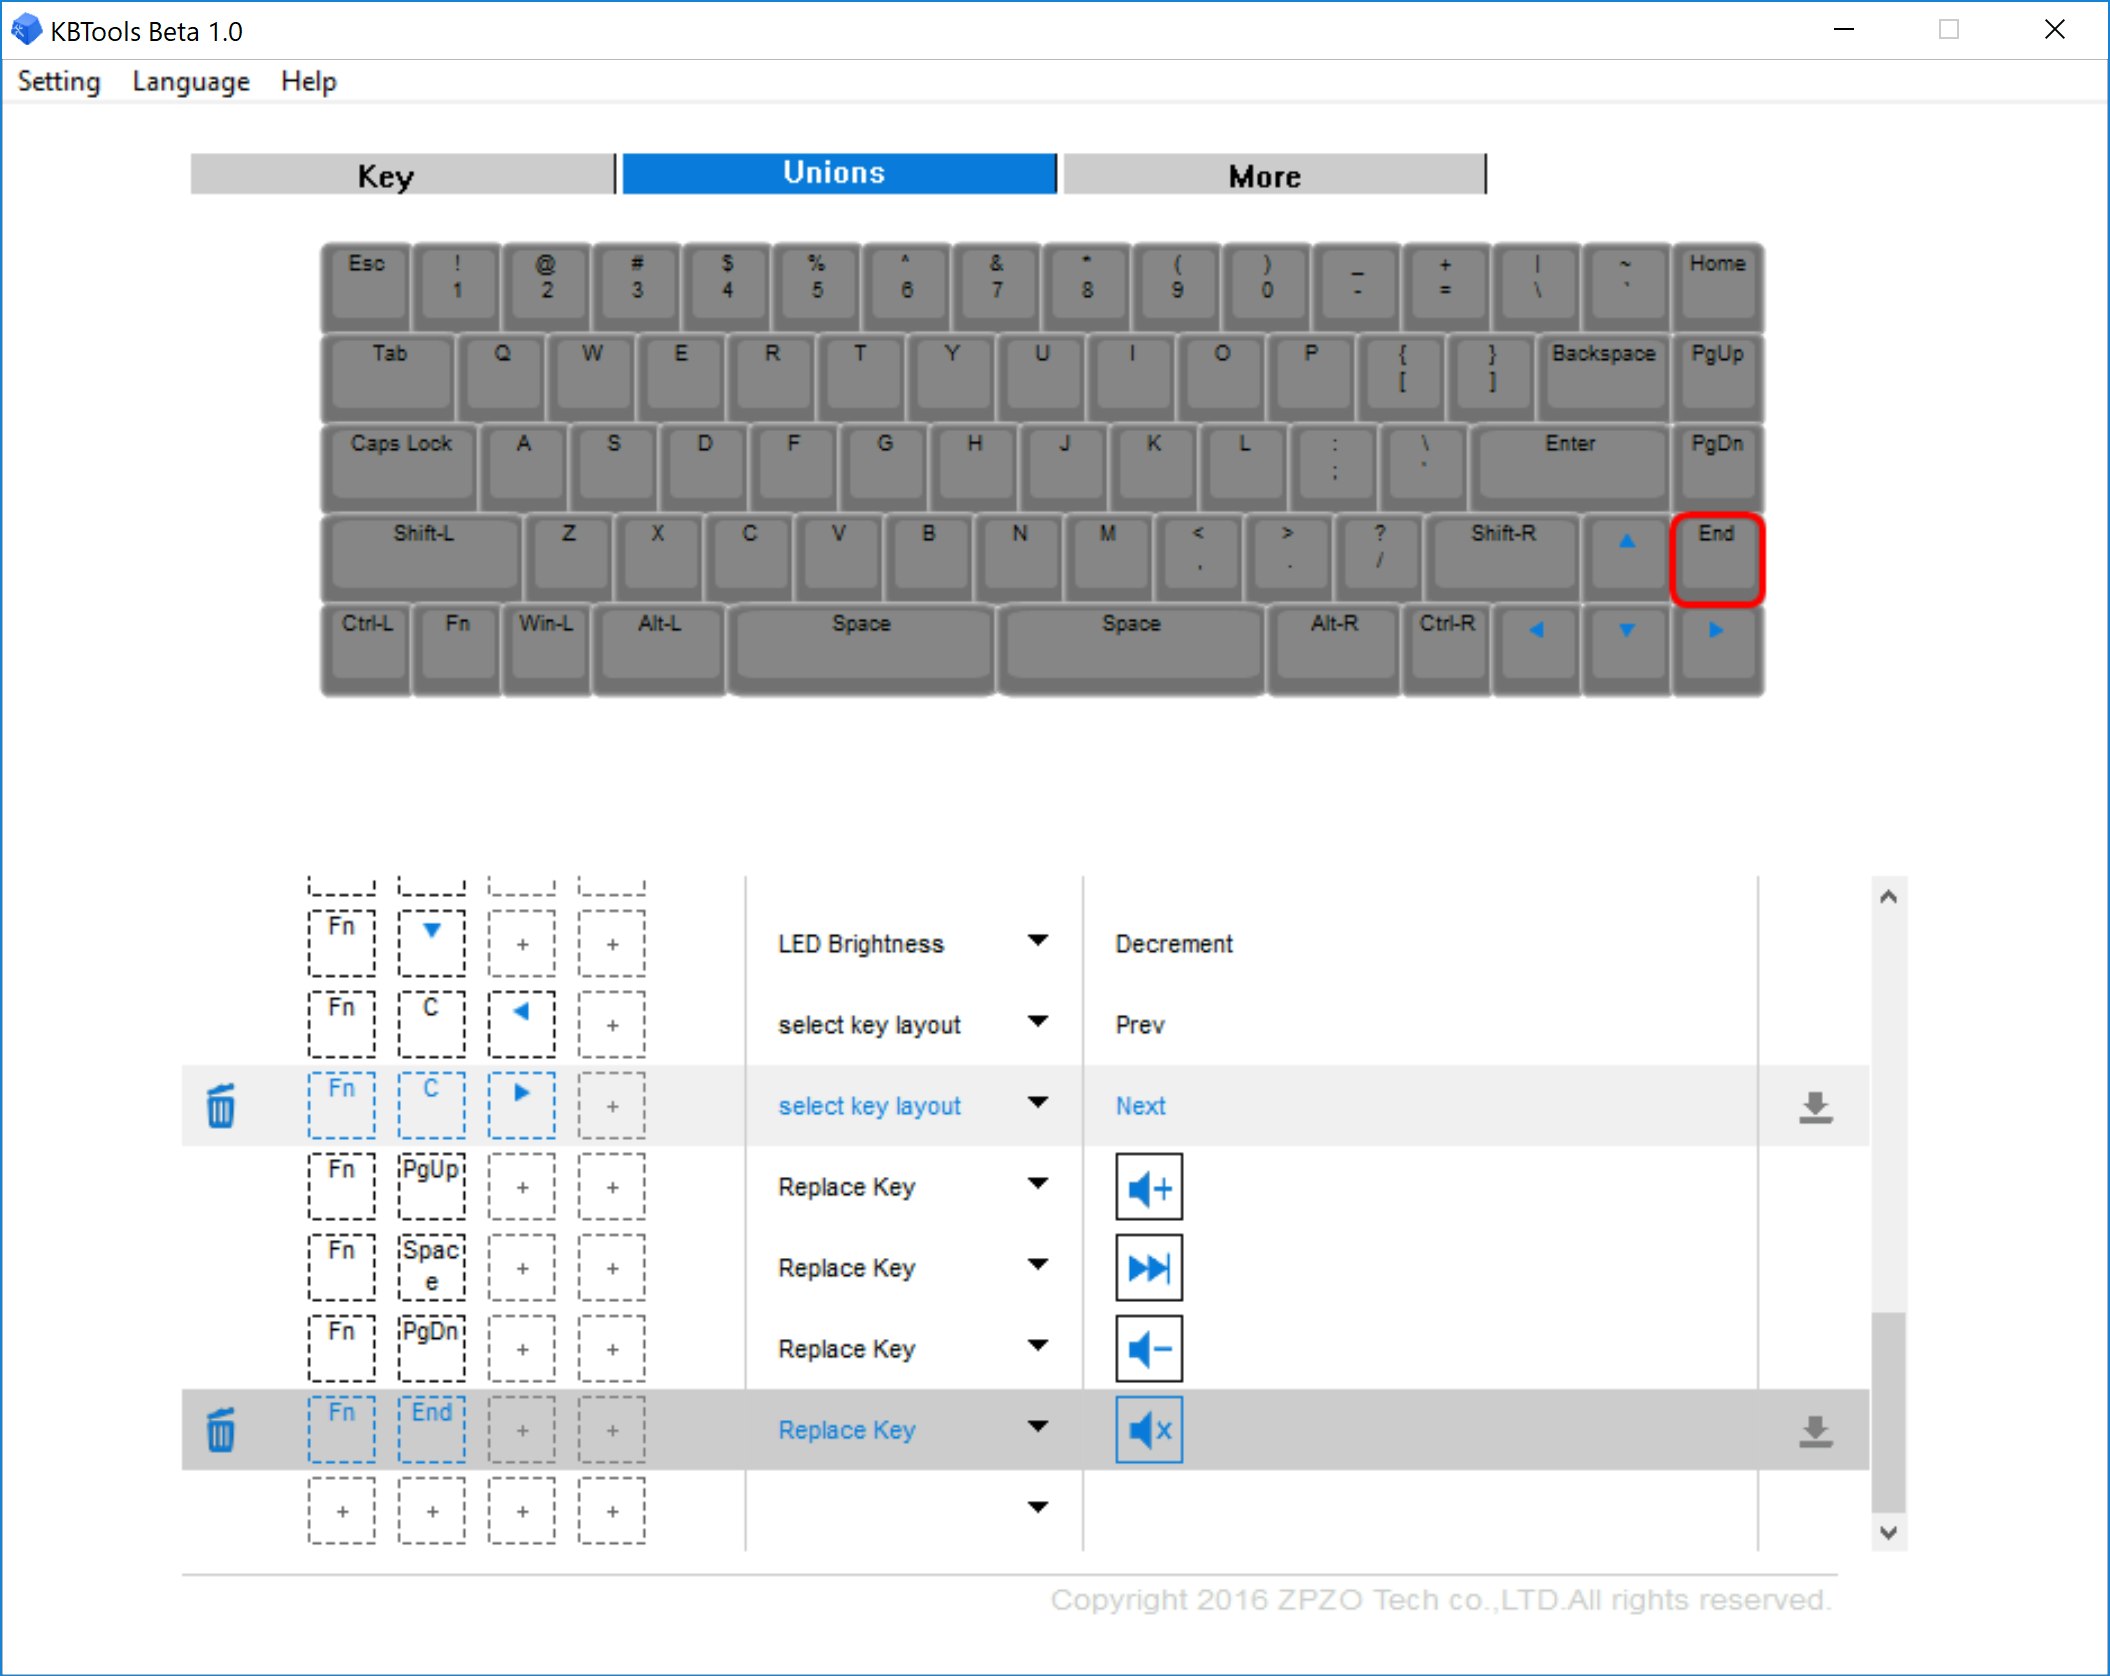This screenshot has height=1676, width=2110.
Task: Click the first empty slot in the last row
Action: pyautogui.click(x=341, y=1511)
